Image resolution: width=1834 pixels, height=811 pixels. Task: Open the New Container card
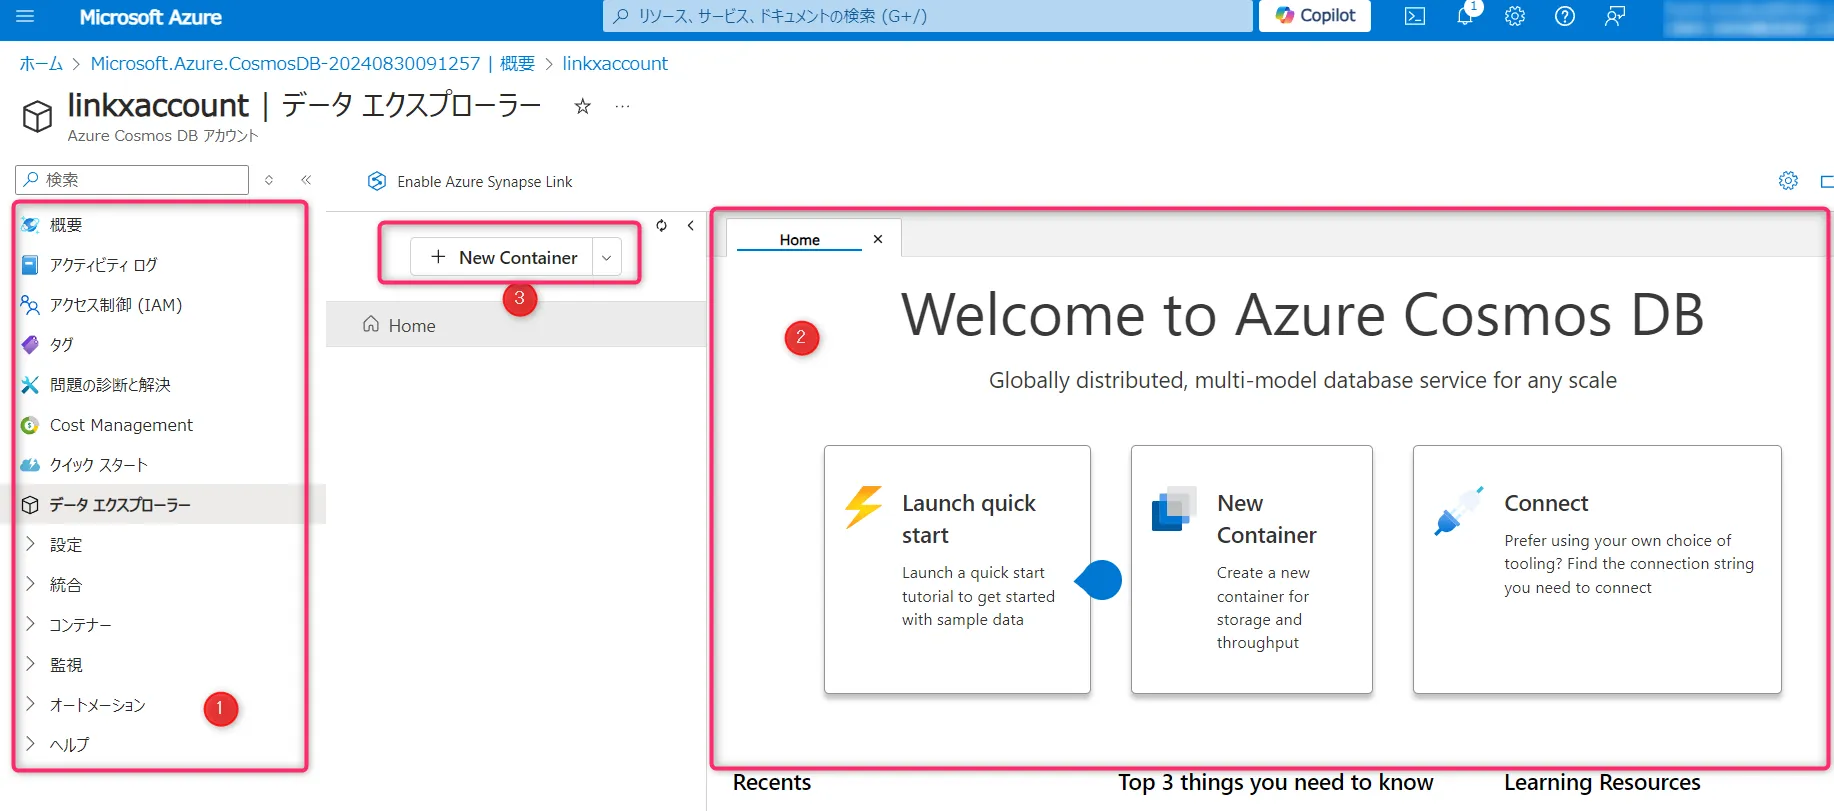1252,569
